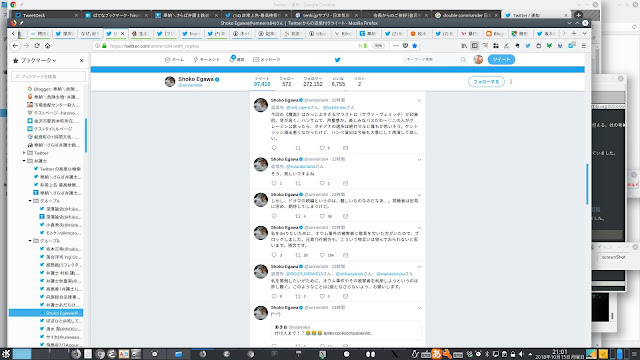Open the library icon in Firefox toolbar
Image resolution: width=640 pixels, height=360 pixels.
[x=464, y=46]
